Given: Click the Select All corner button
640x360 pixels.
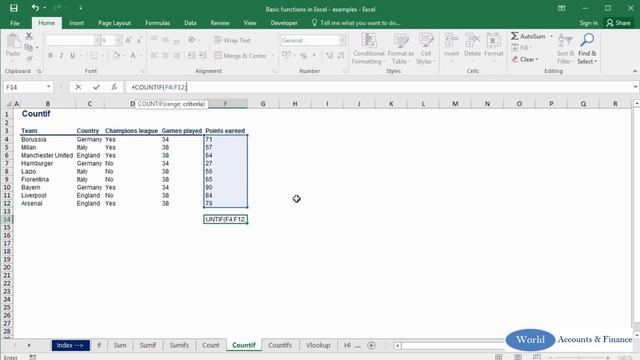Looking at the screenshot, I should click(7, 104).
